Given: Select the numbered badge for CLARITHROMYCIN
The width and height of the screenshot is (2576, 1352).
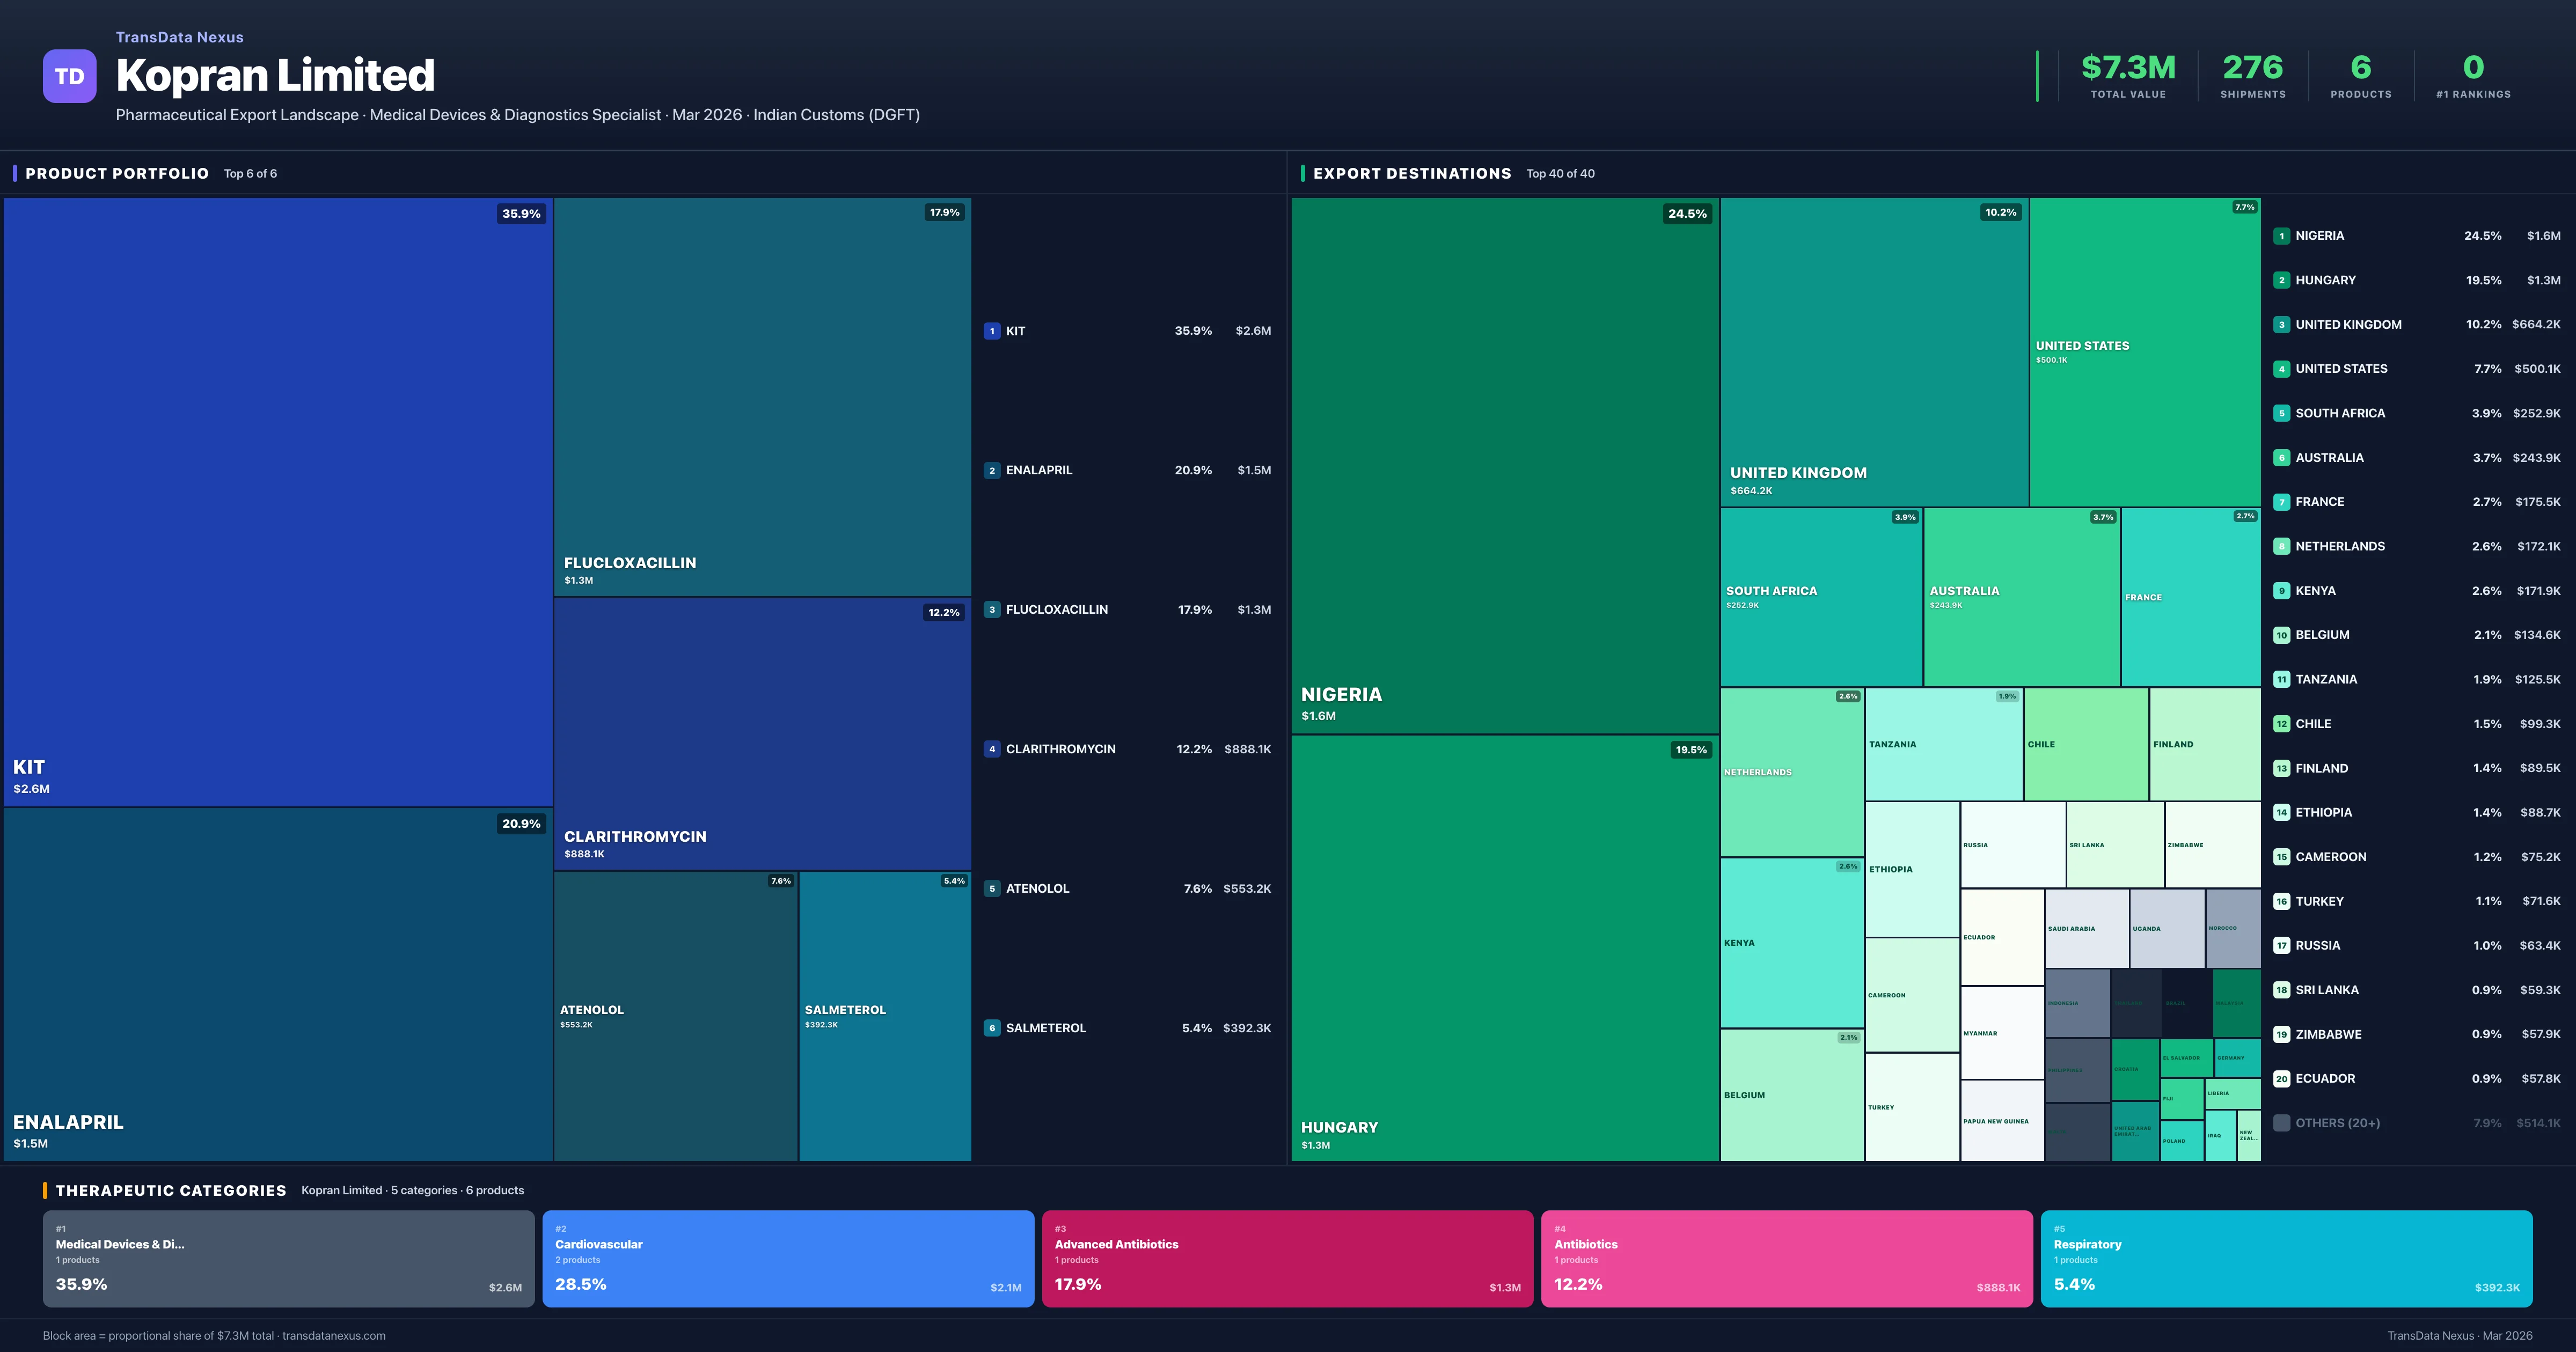Looking at the screenshot, I should pos(992,748).
